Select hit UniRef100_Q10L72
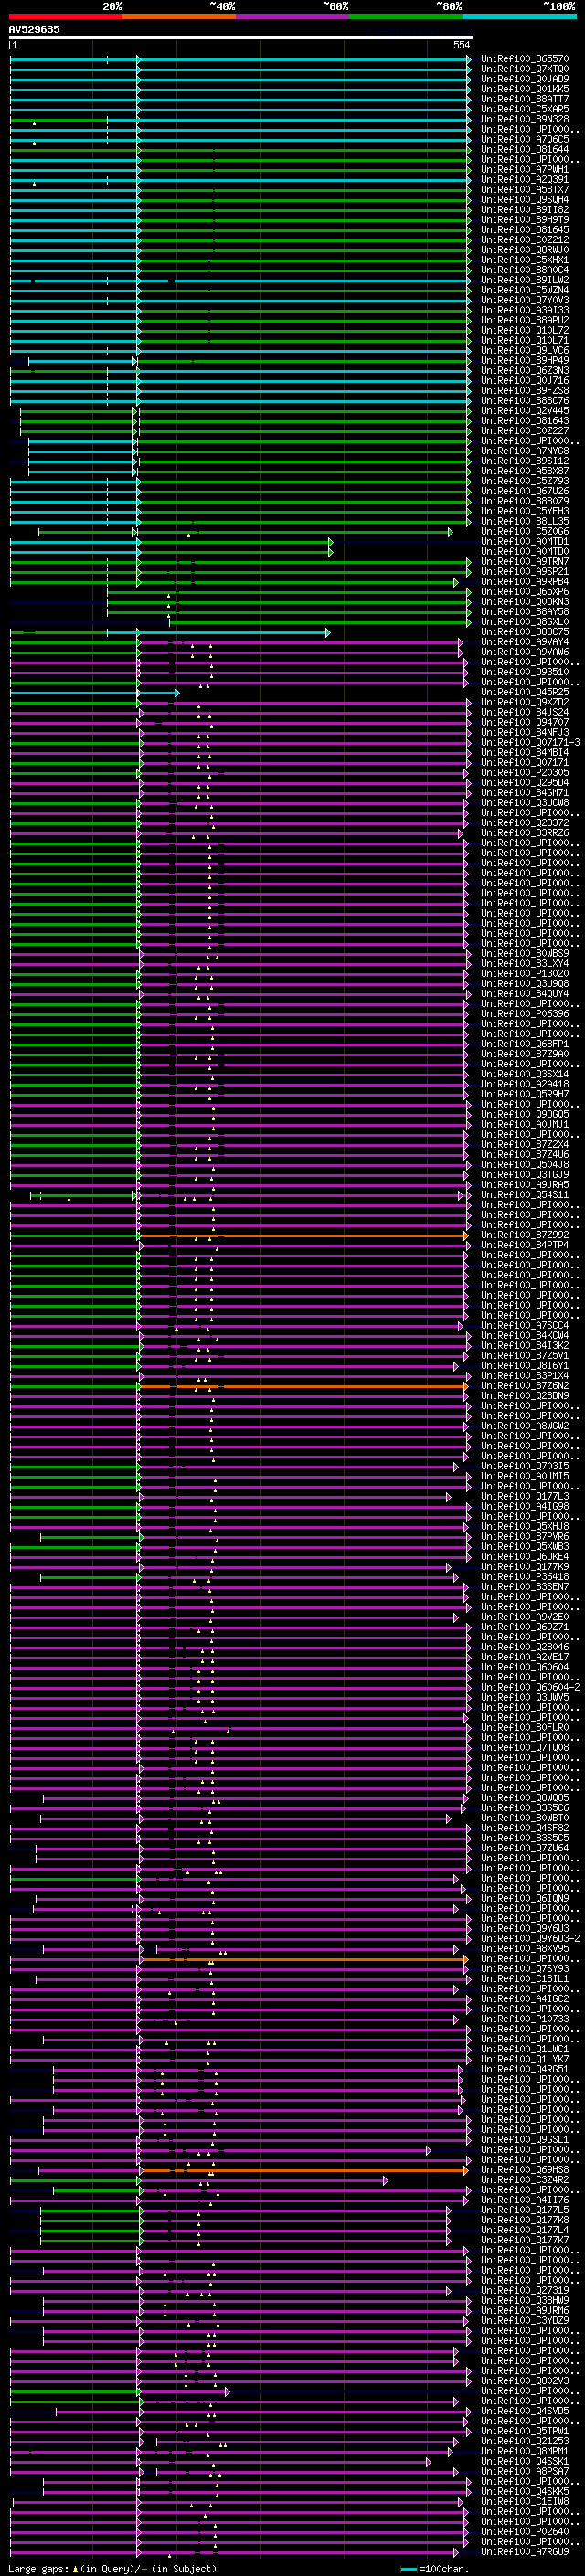The height and width of the screenshot is (2576, 585). pyautogui.click(x=525, y=330)
